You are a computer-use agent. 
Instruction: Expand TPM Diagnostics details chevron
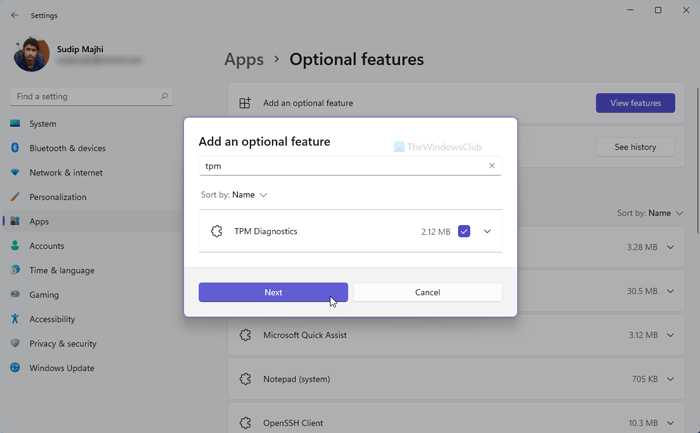(487, 231)
